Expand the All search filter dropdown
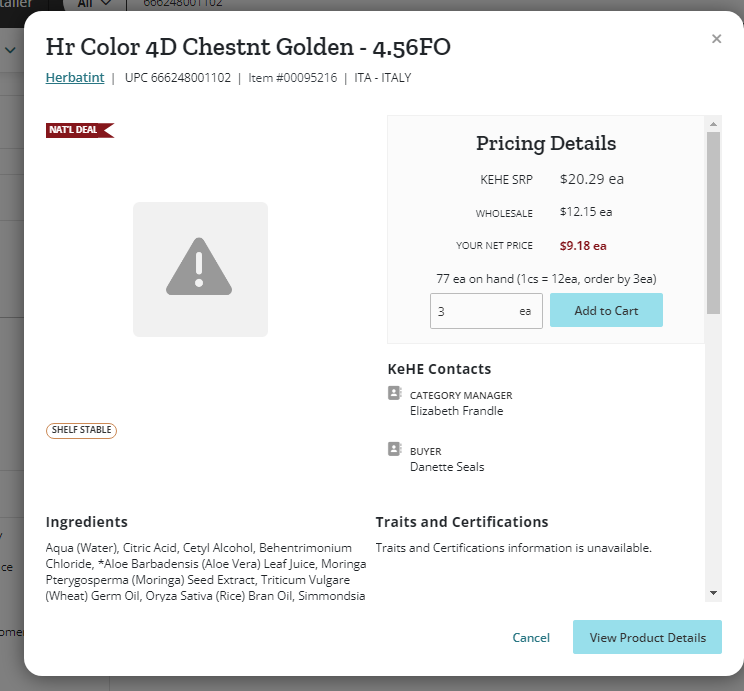Image resolution: width=744 pixels, height=691 pixels. click(x=95, y=4)
